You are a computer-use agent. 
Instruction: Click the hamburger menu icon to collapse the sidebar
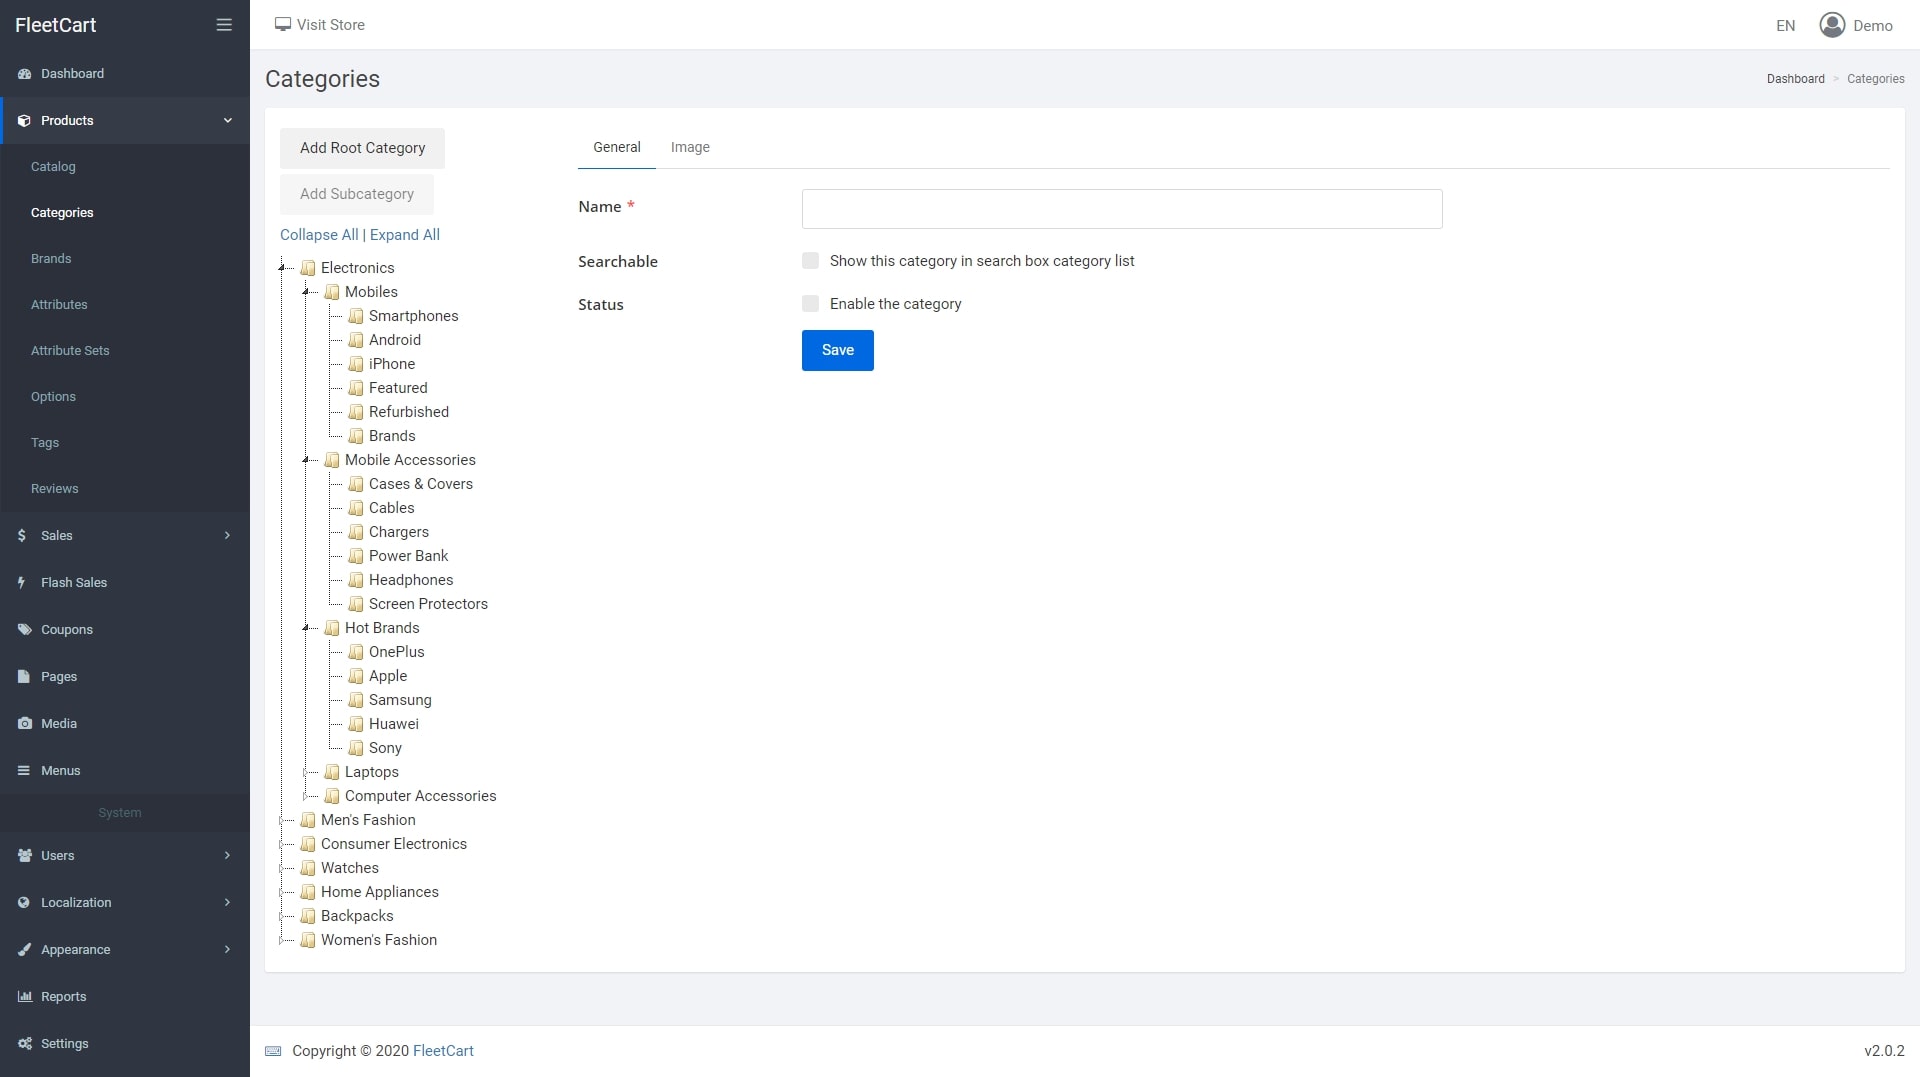point(224,25)
